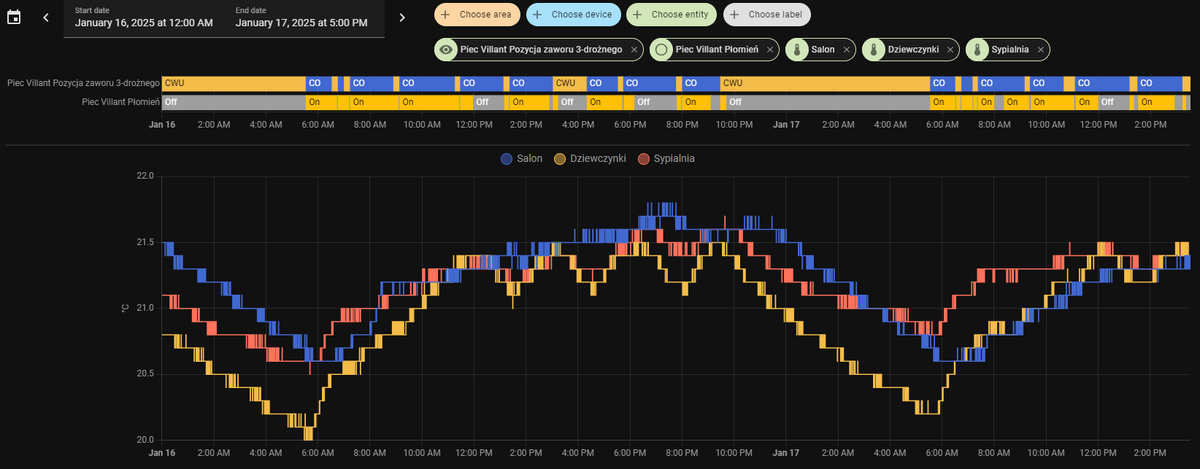This screenshot has height=469, width=1200.
Task: Click first CWU segment in valve timeline
Action: coord(233,83)
